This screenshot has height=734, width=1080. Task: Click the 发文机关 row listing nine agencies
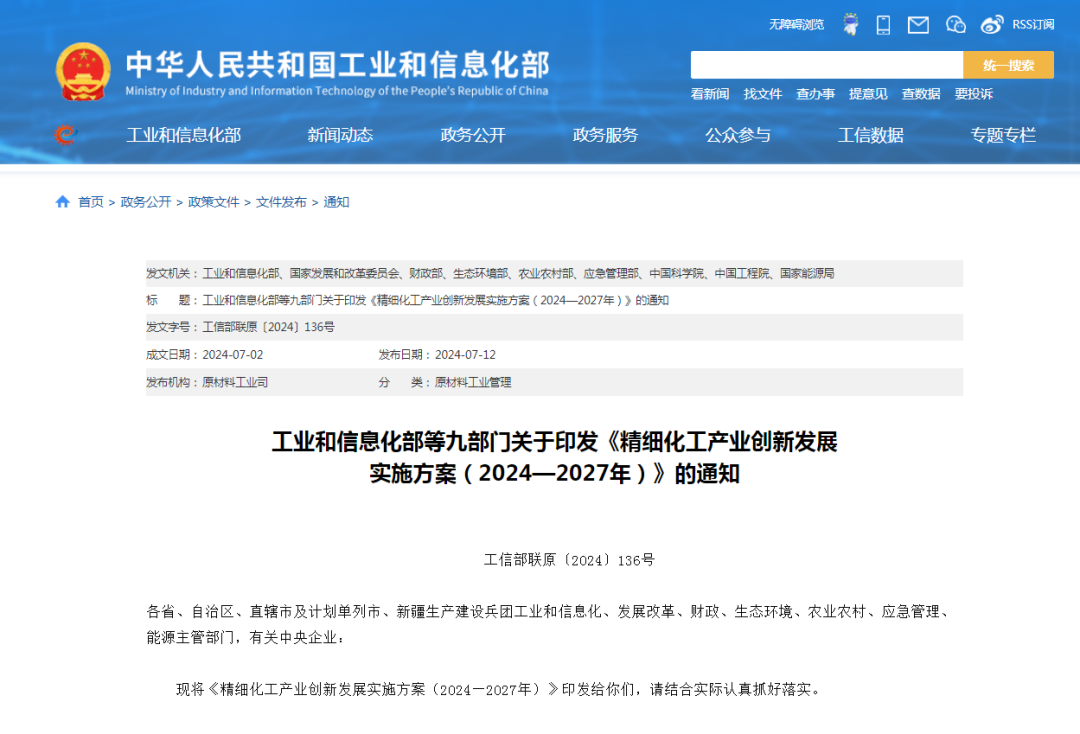554,273
